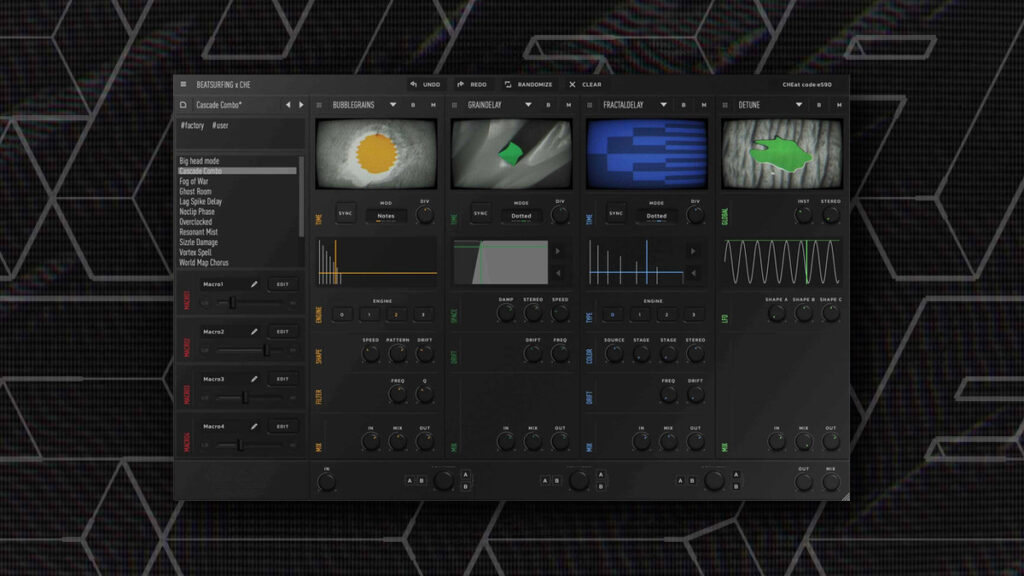The height and width of the screenshot is (576, 1024).
Task: Click the X icon beside CLEAR
Action: pos(572,84)
